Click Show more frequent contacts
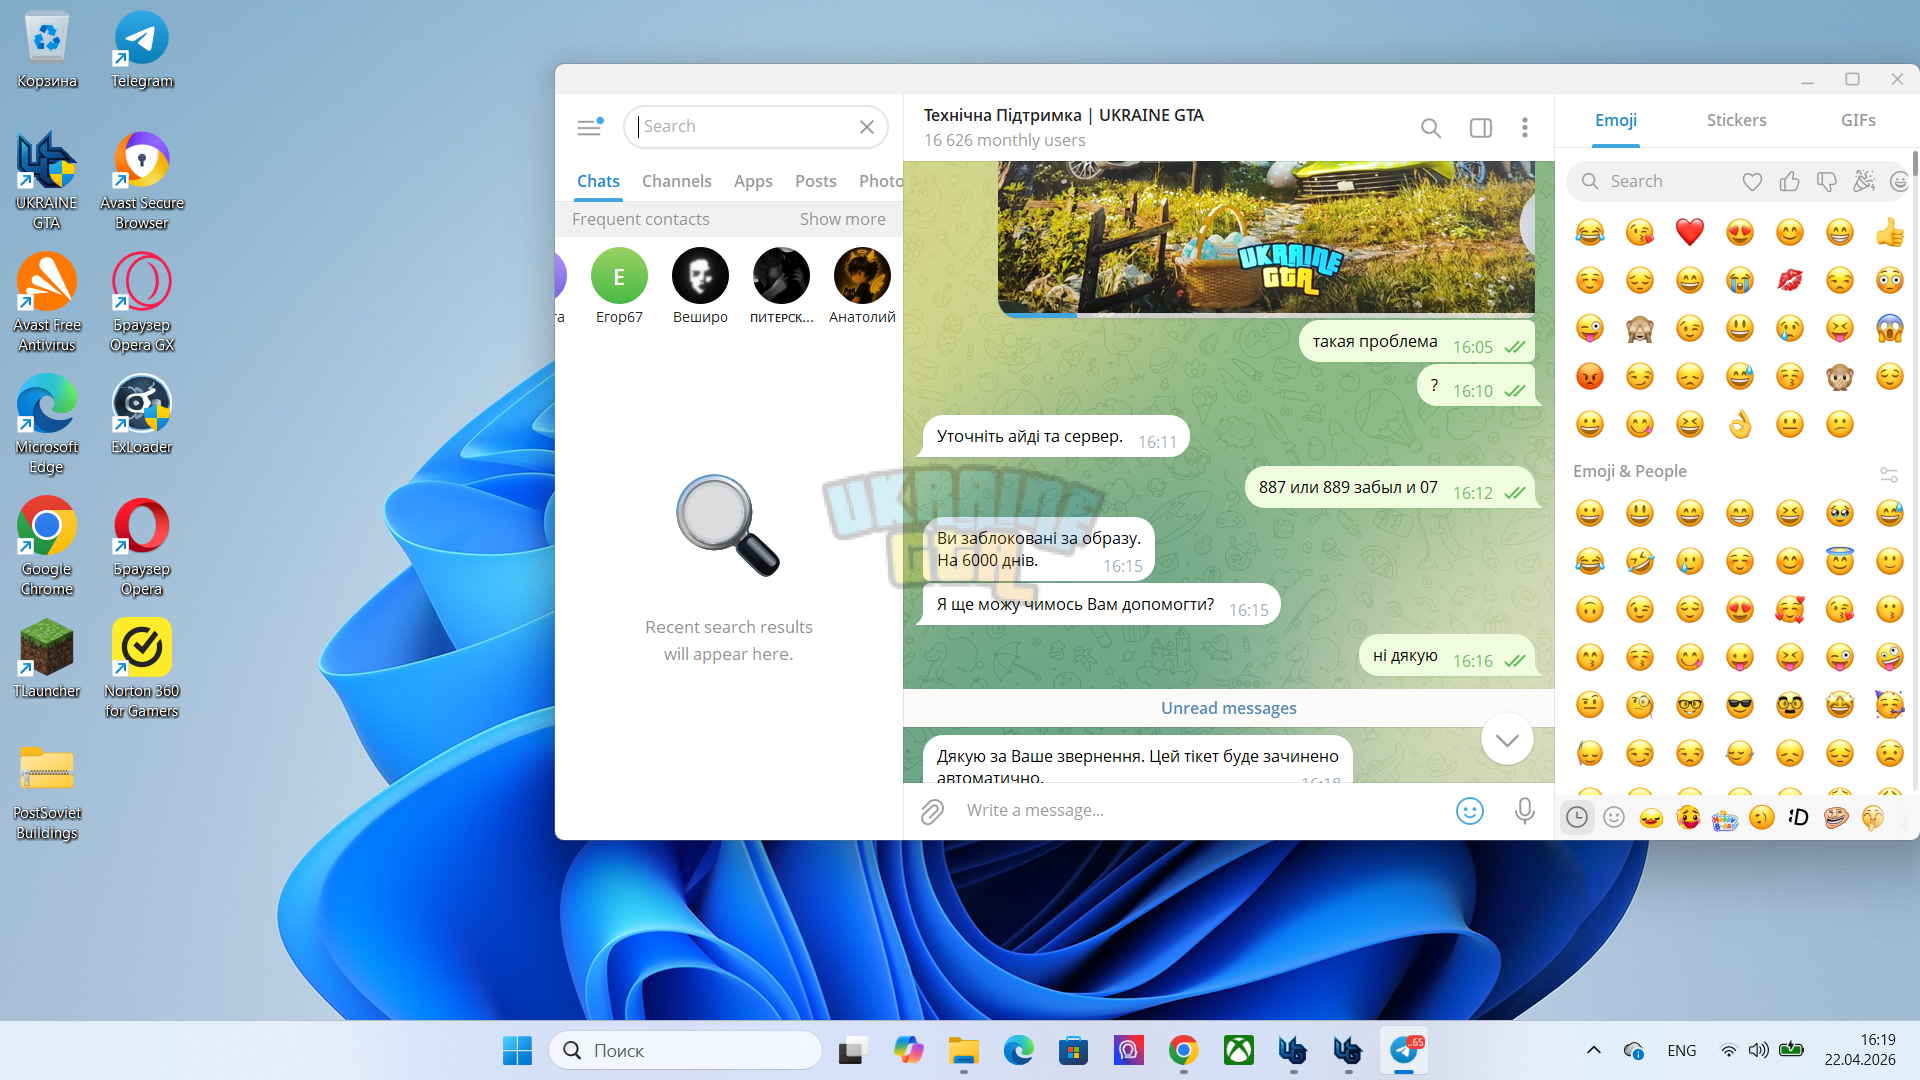Viewport: 1920px width, 1080px height. coord(843,219)
